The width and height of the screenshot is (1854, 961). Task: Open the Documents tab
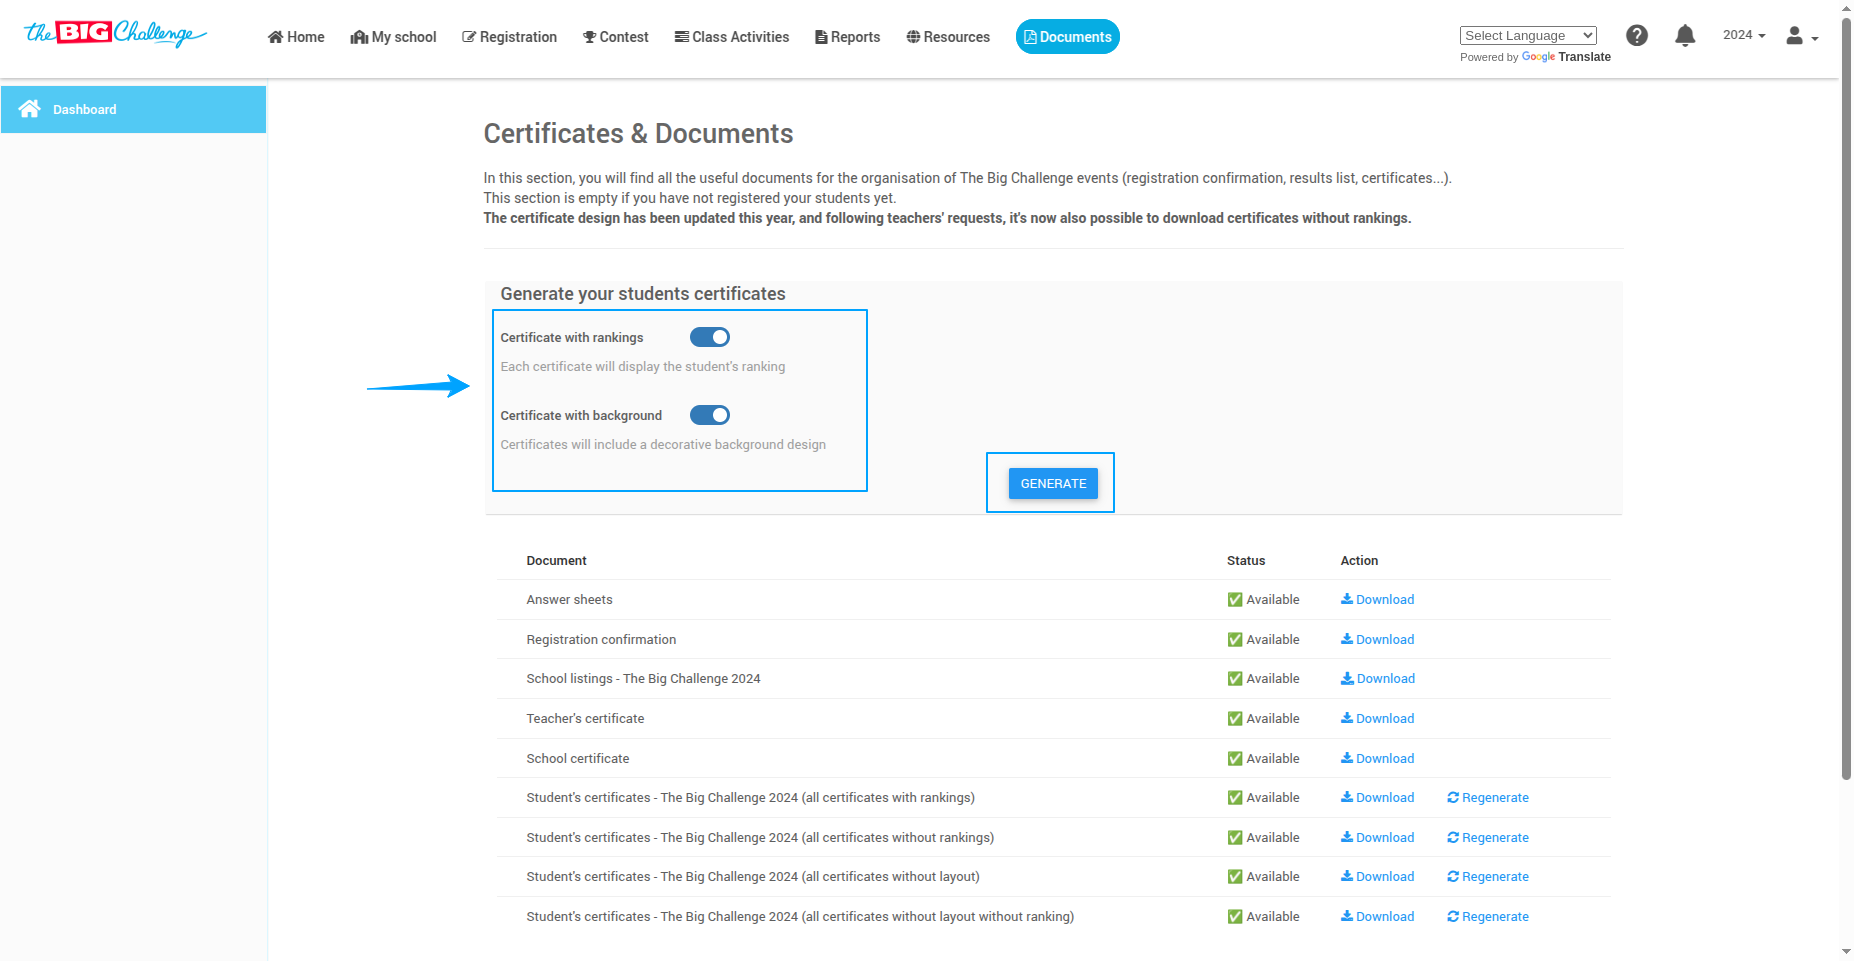pos(1067,37)
